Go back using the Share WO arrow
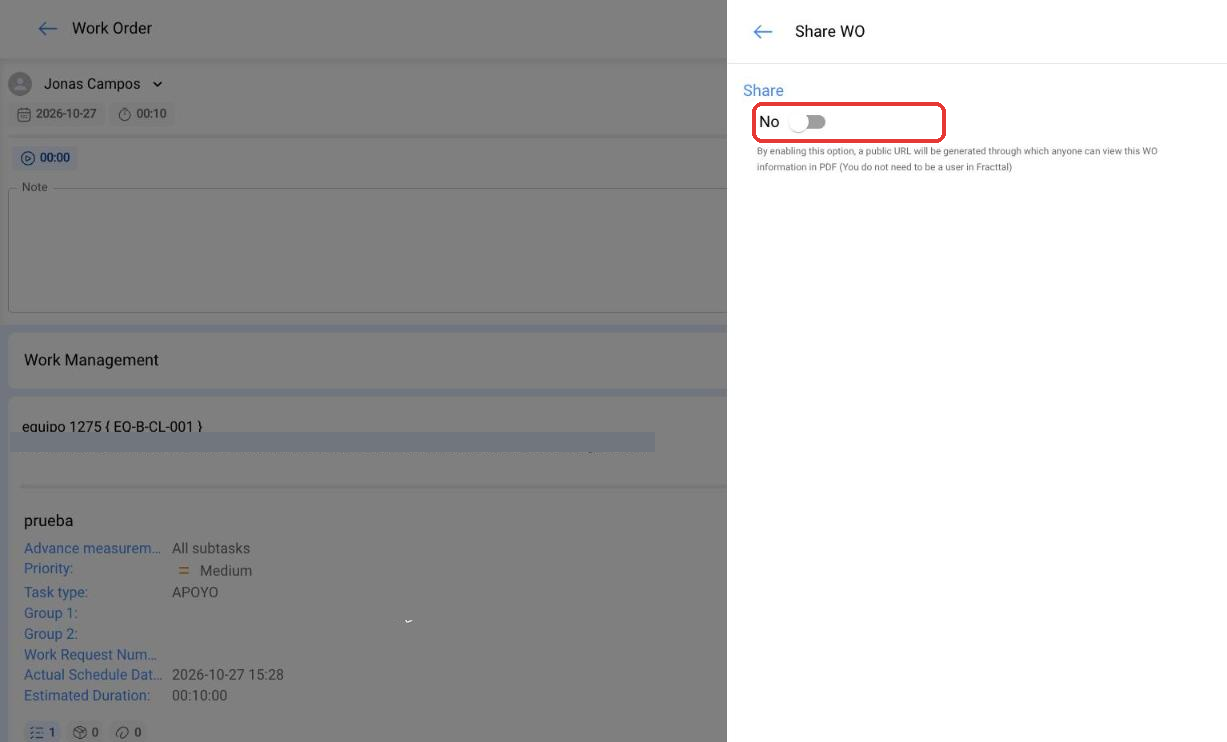 pyautogui.click(x=763, y=32)
